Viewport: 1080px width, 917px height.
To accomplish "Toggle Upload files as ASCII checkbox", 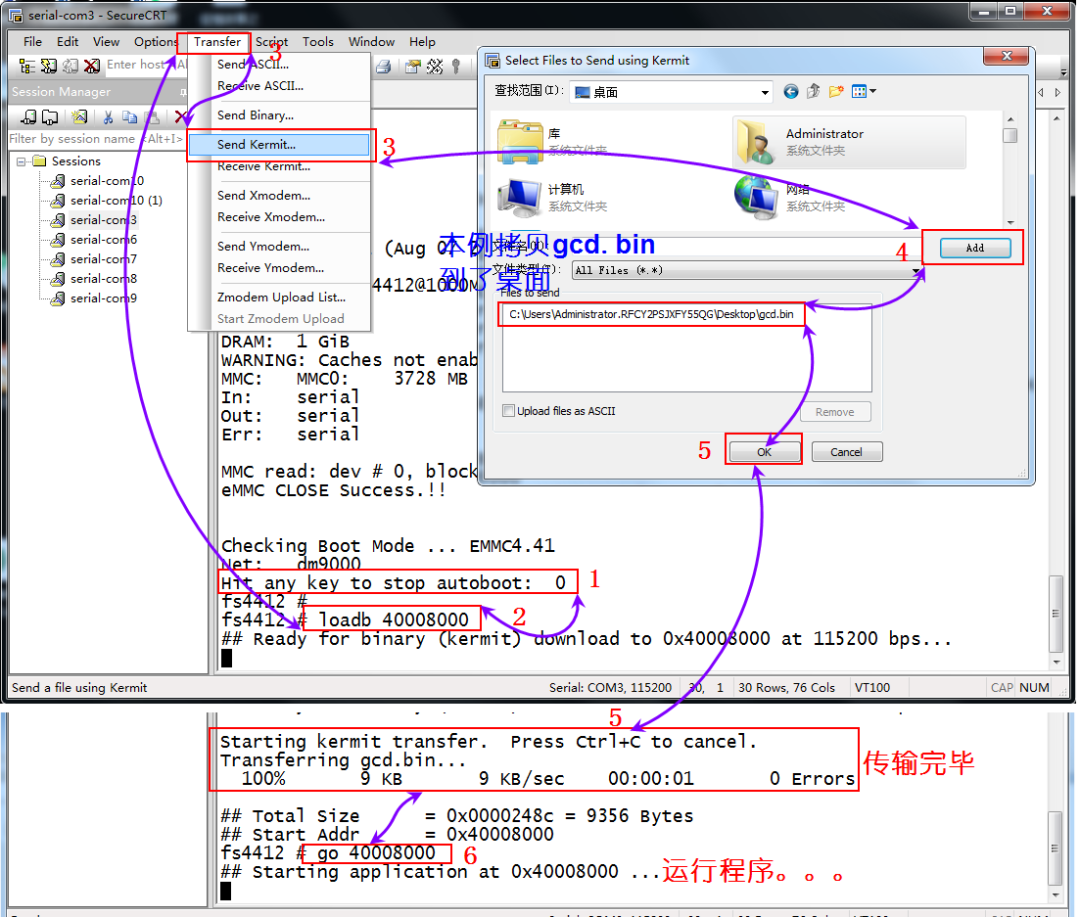I will click(x=508, y=411).
